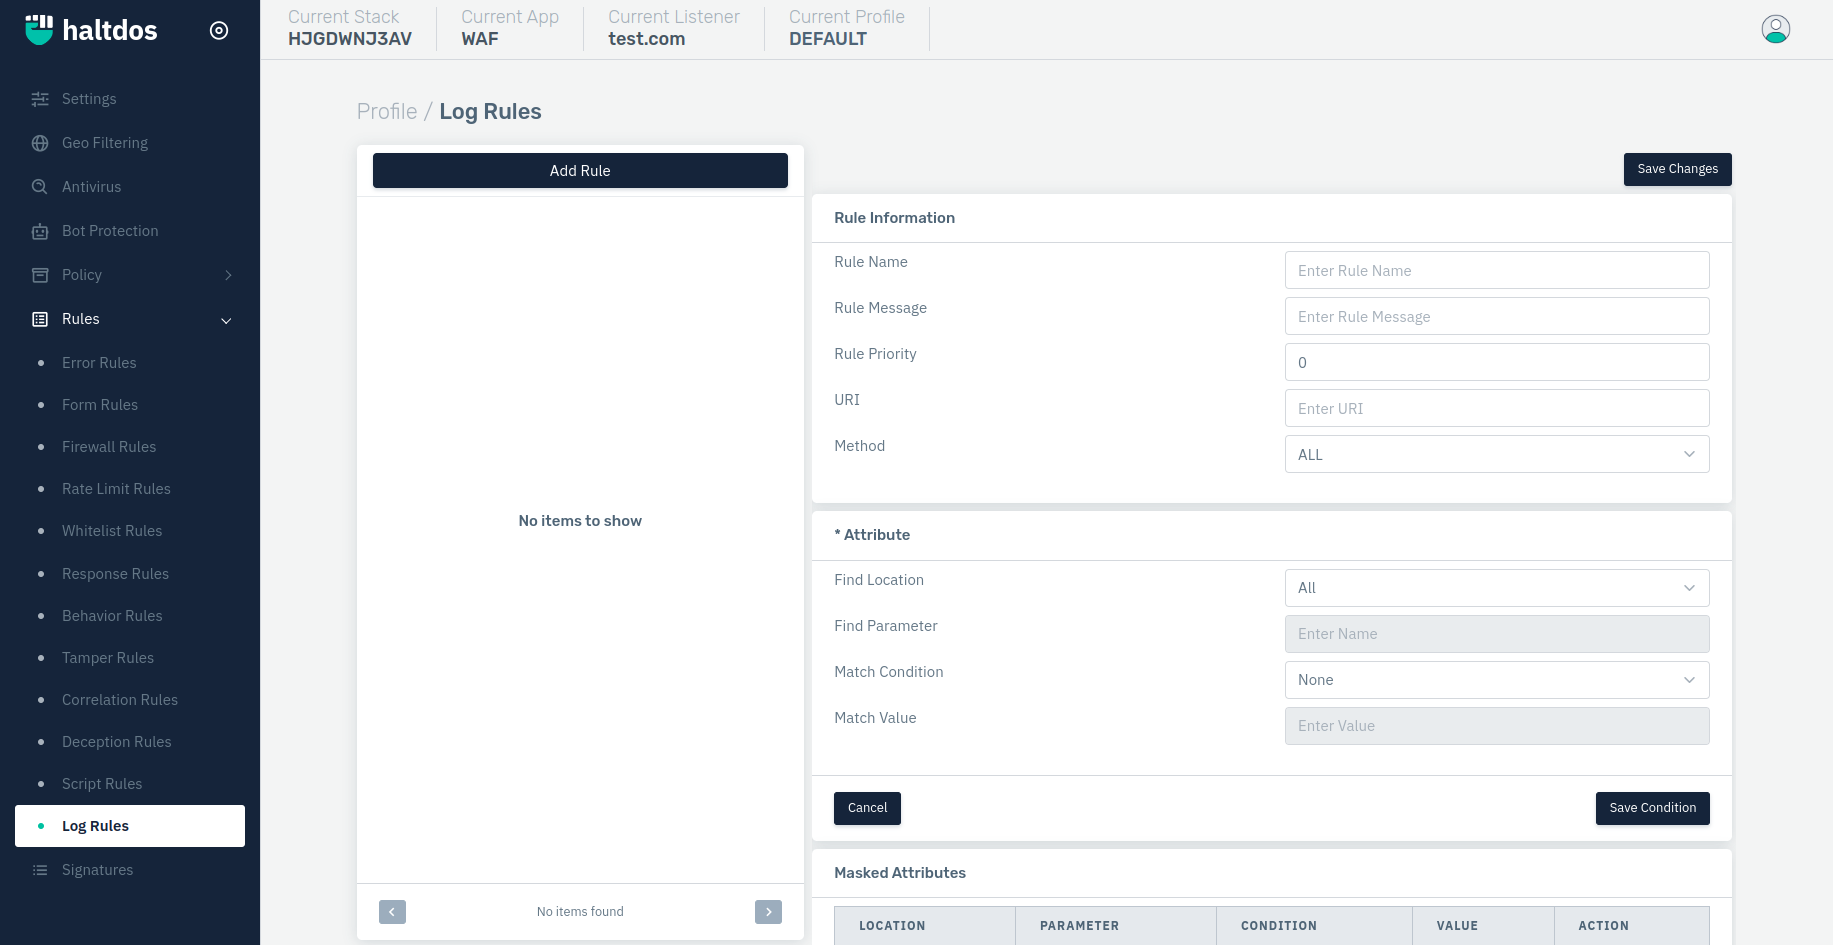Click the haltdos logo icon

click(39, 30)
